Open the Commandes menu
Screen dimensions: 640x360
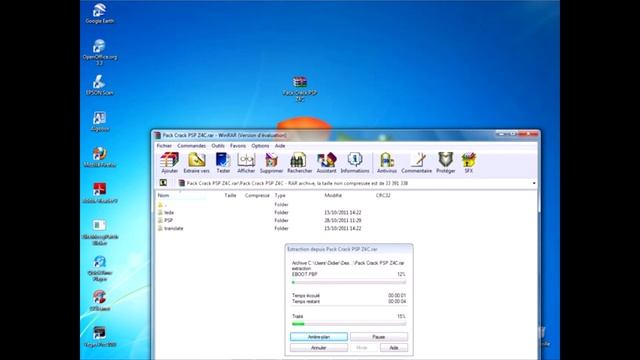(x=191, y=146)
